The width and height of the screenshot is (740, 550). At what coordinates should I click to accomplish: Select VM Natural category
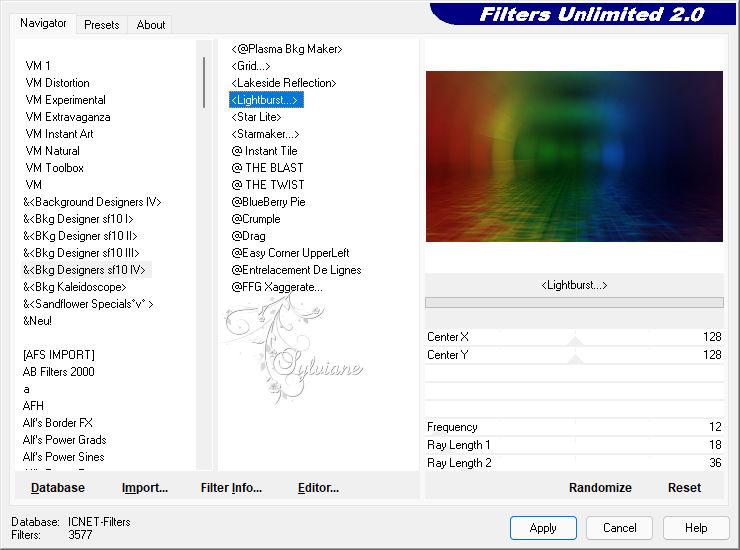tap(52, 151)
